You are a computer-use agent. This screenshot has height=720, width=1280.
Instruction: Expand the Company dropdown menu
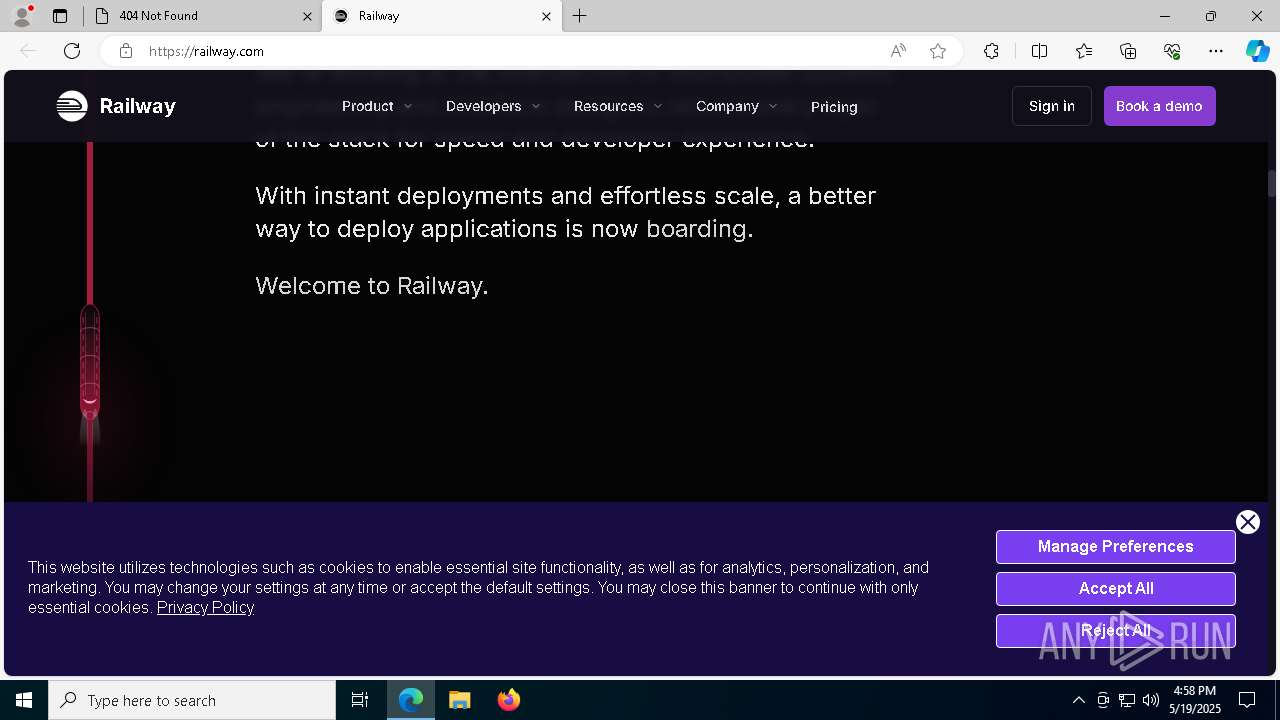click(x=737, y=106)
